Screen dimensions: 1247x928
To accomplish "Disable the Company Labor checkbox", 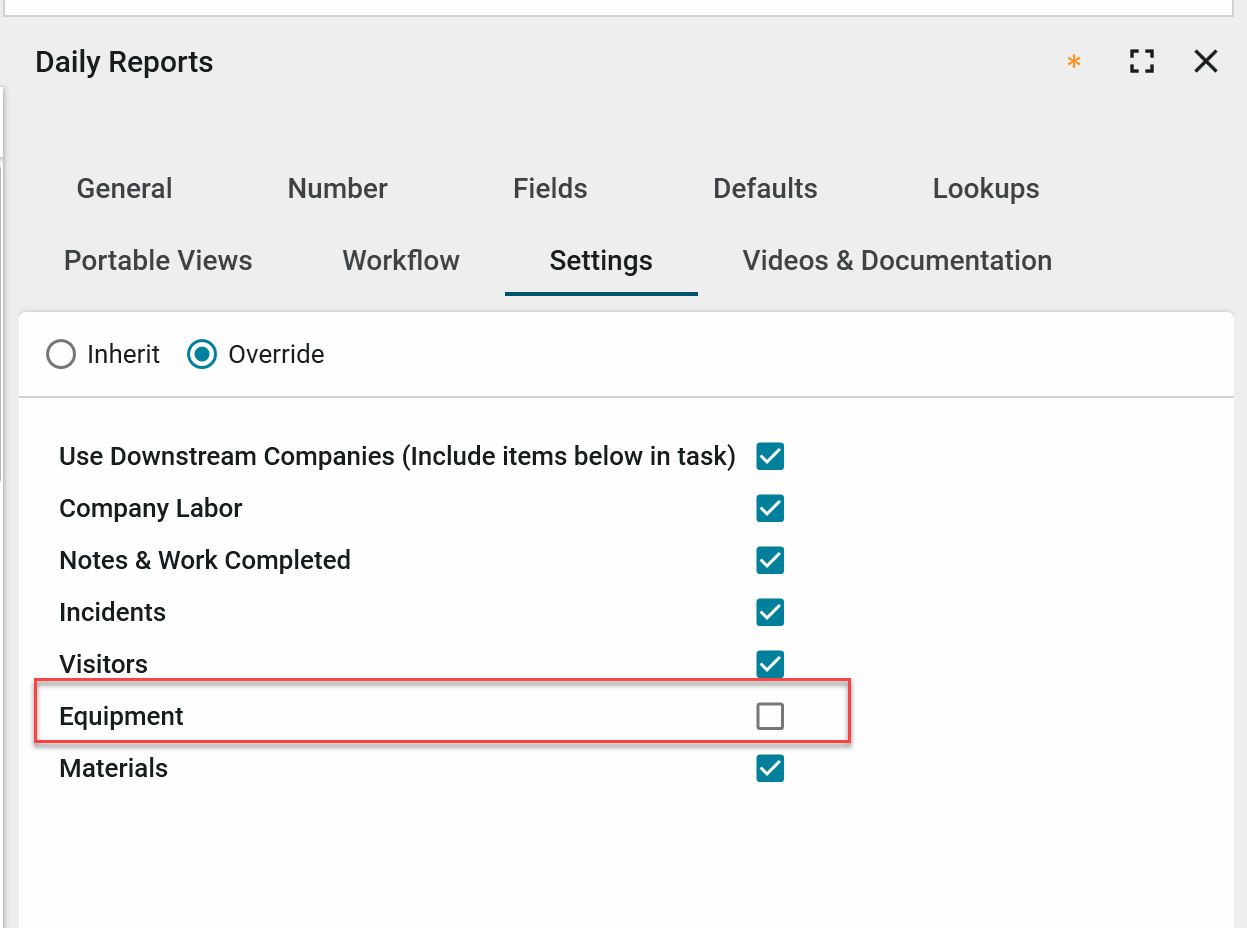I will (770, 509).
